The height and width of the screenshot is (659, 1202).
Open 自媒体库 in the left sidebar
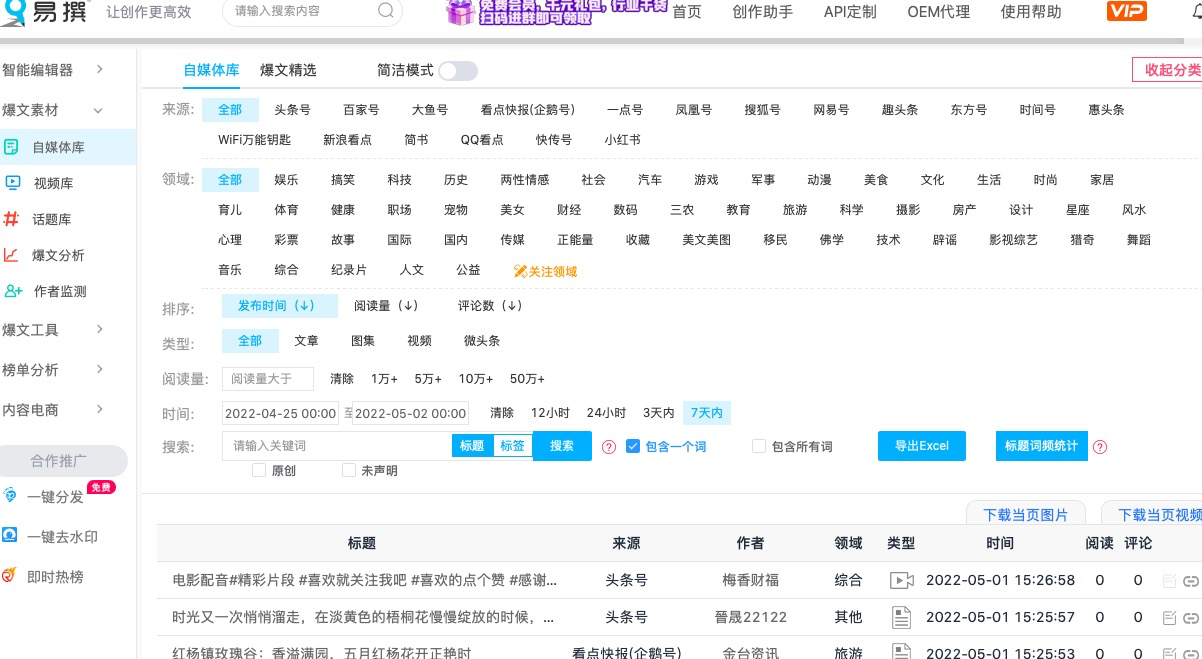(x=58, y=147)
